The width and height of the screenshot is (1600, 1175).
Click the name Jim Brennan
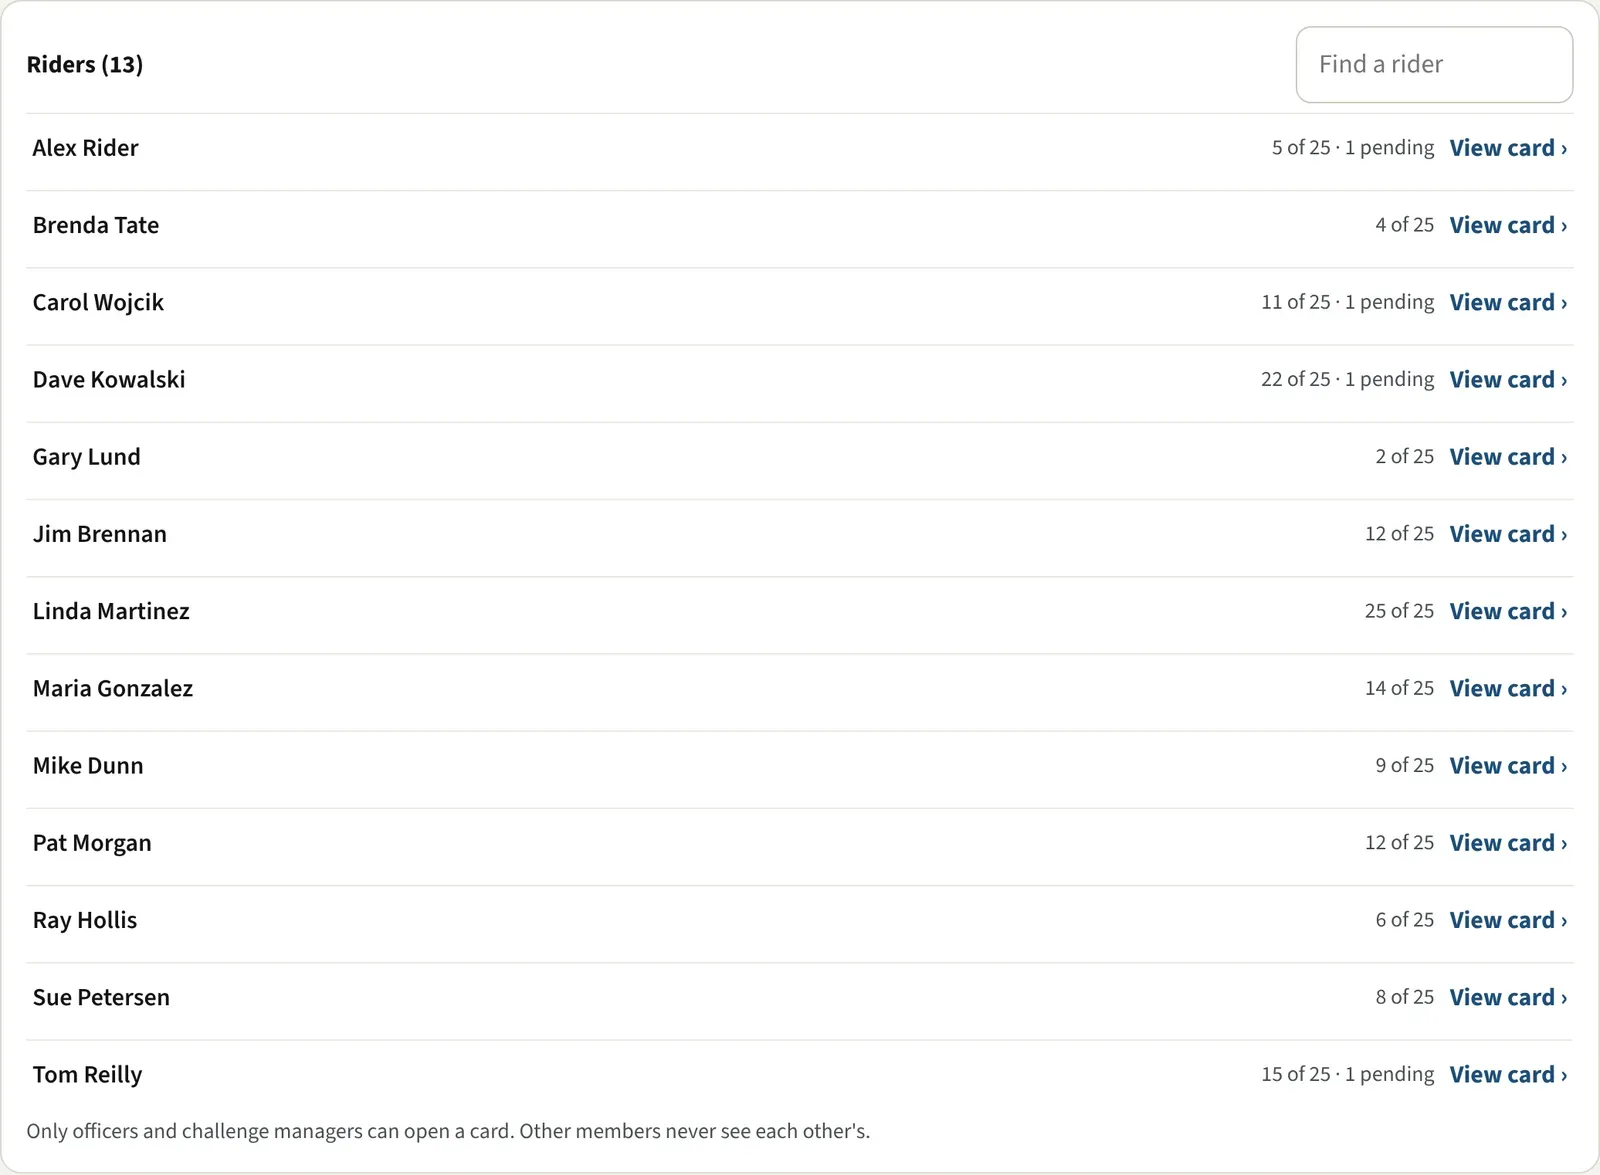click(x=100, y=534)
